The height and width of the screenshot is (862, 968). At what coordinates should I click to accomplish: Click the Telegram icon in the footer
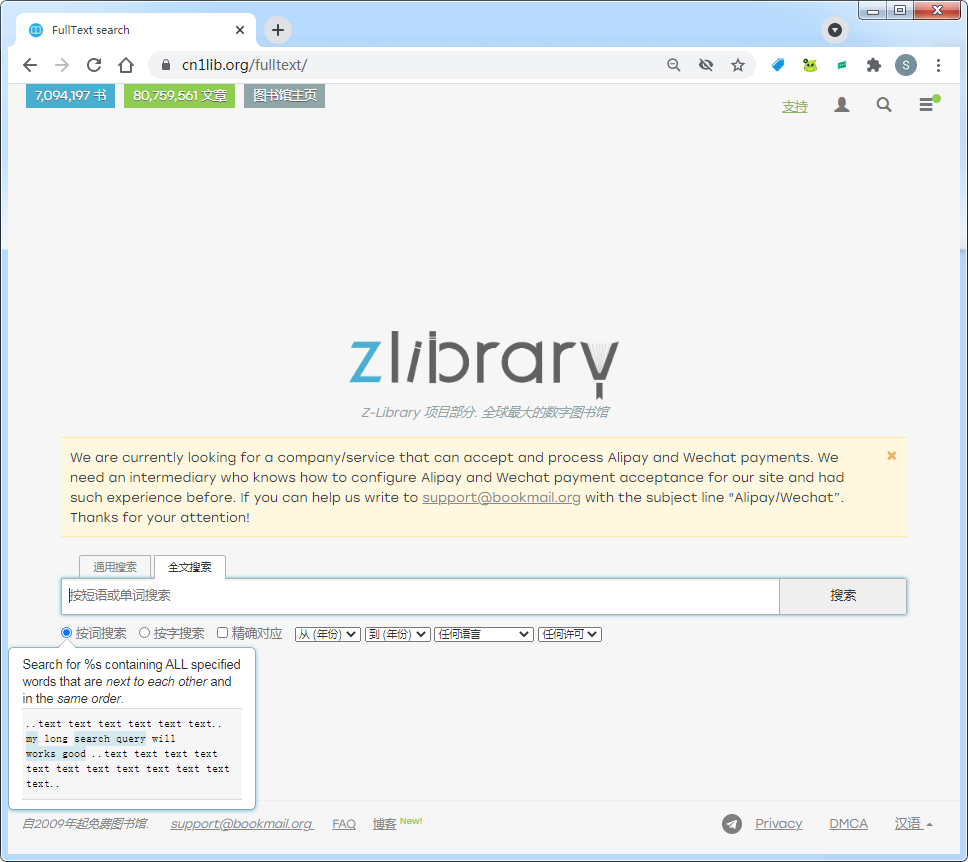point(732,824)
